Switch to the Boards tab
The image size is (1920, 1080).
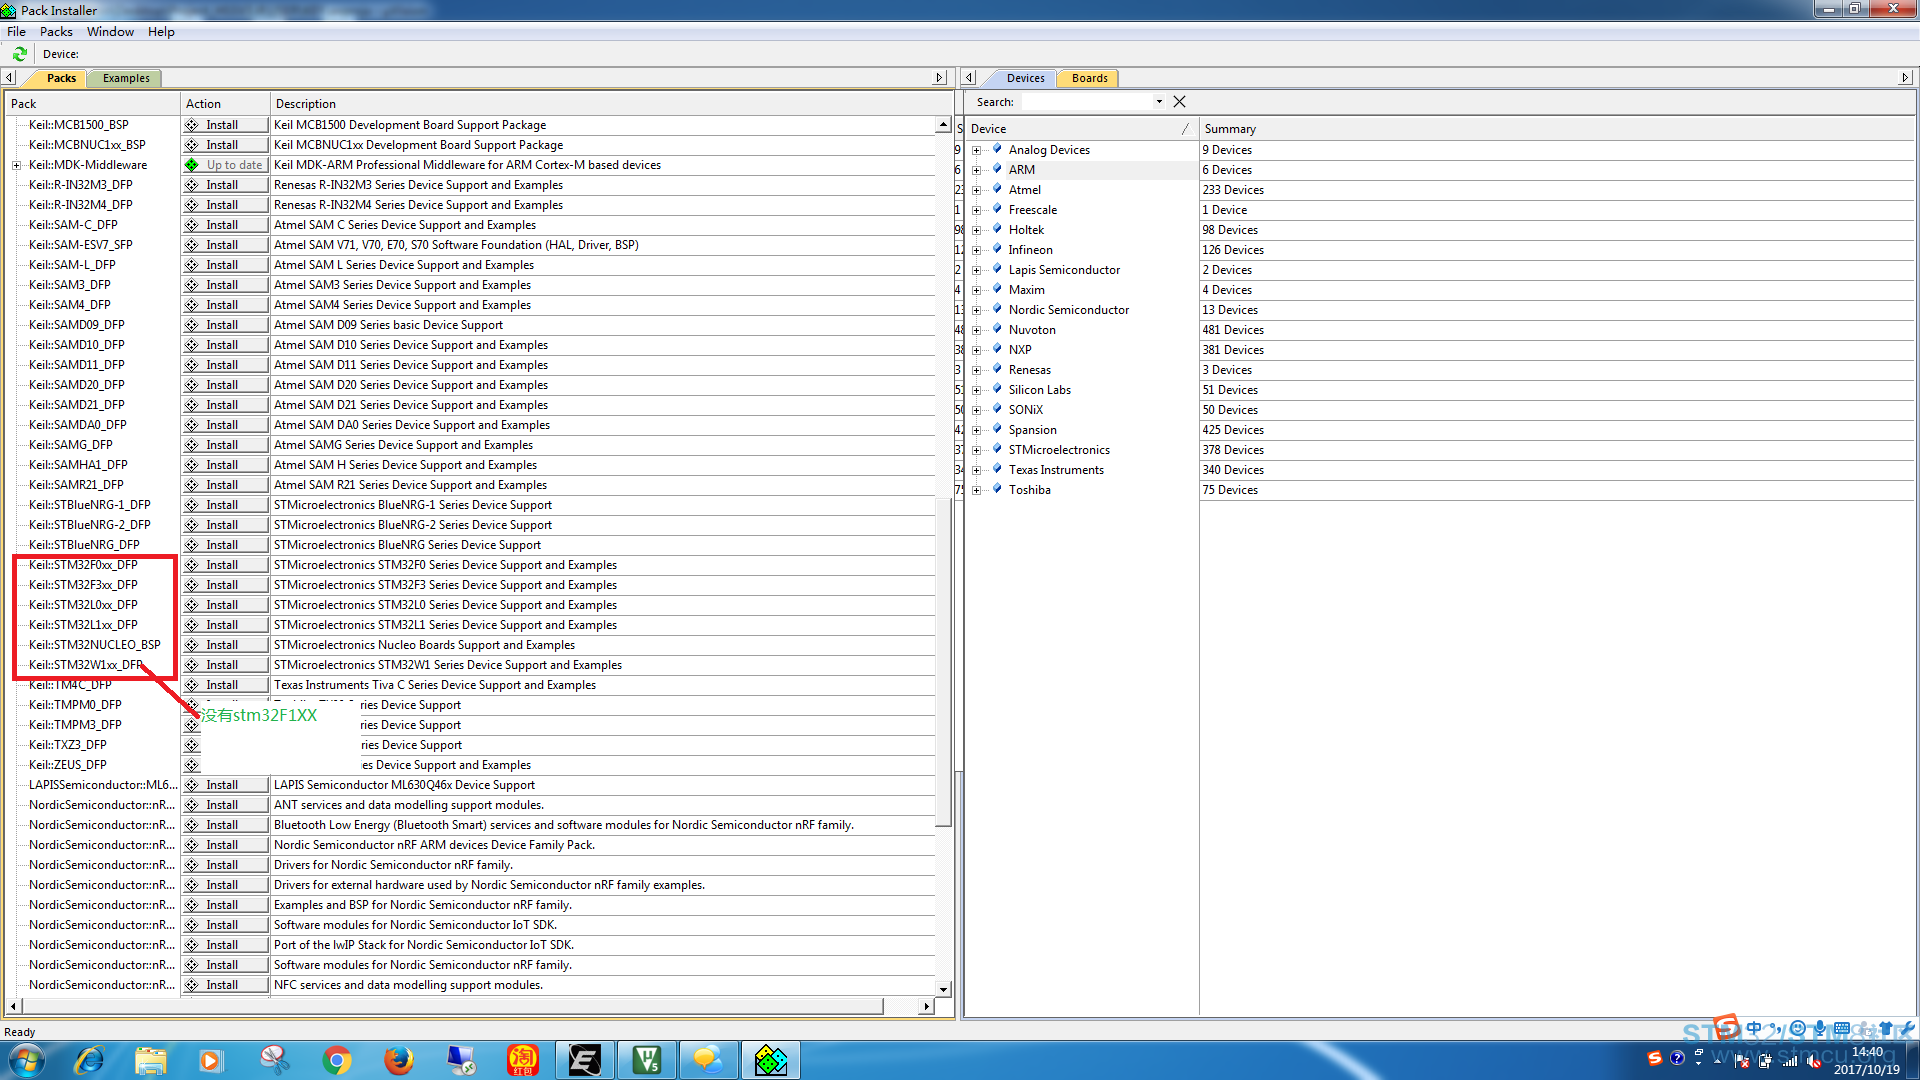click(1089, 78)
